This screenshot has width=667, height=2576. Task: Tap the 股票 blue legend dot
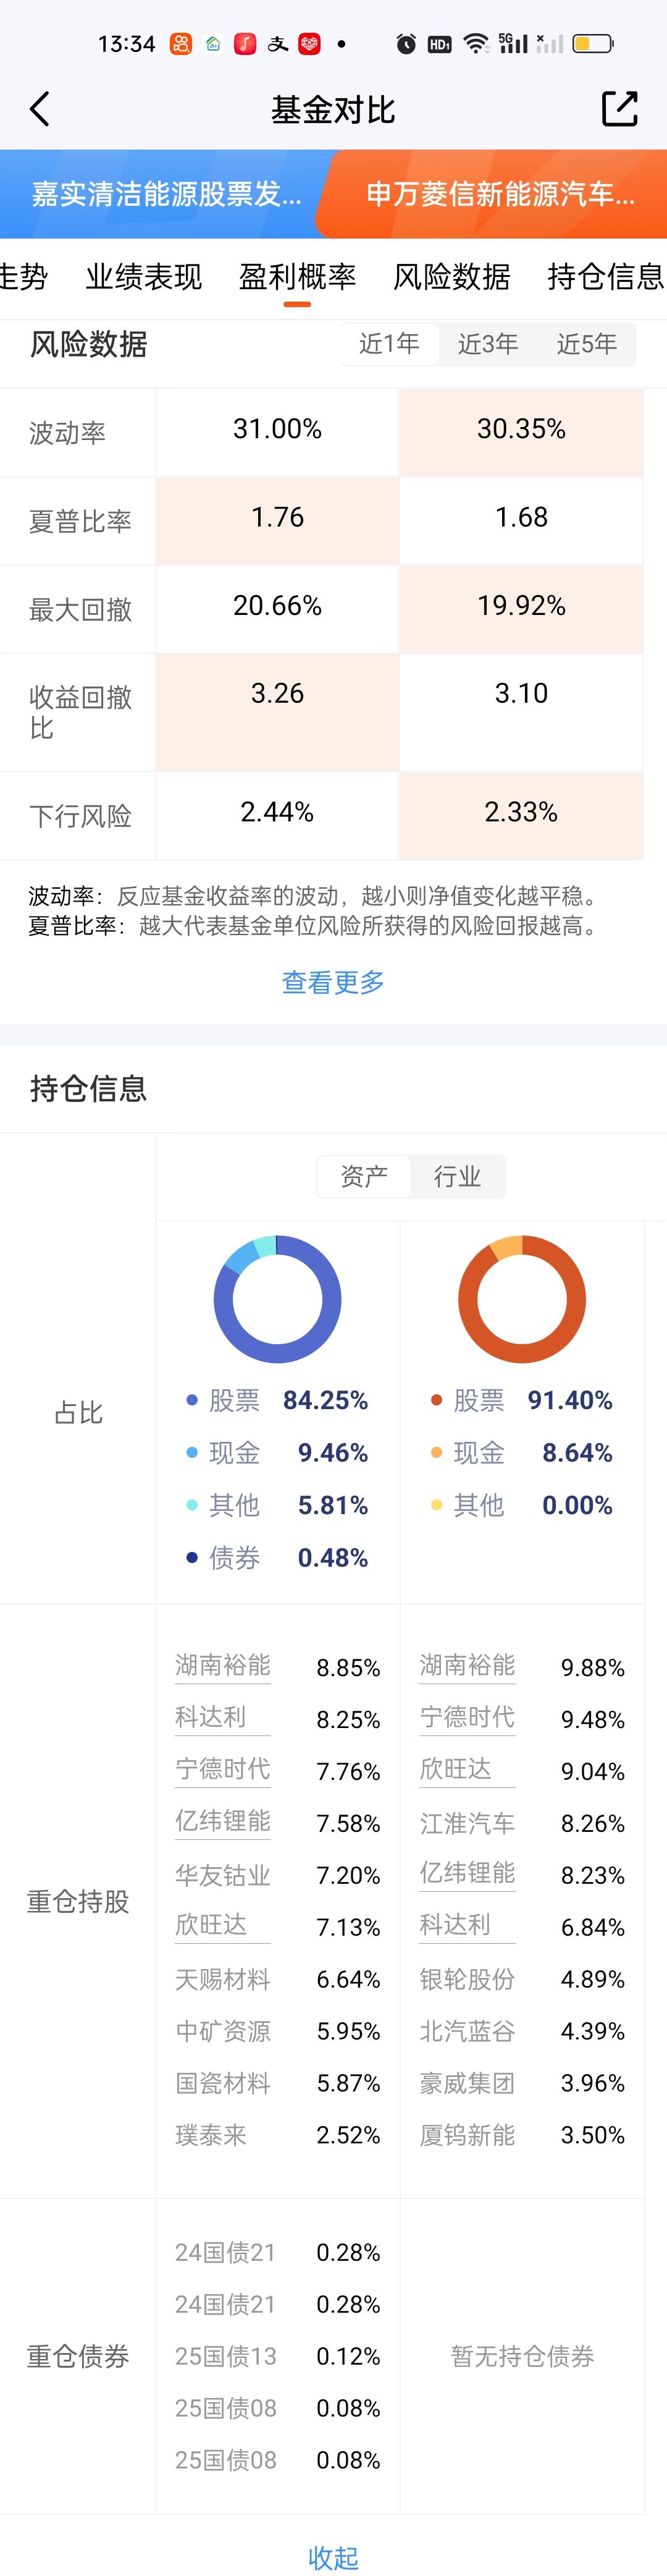tap(192, 1400)
